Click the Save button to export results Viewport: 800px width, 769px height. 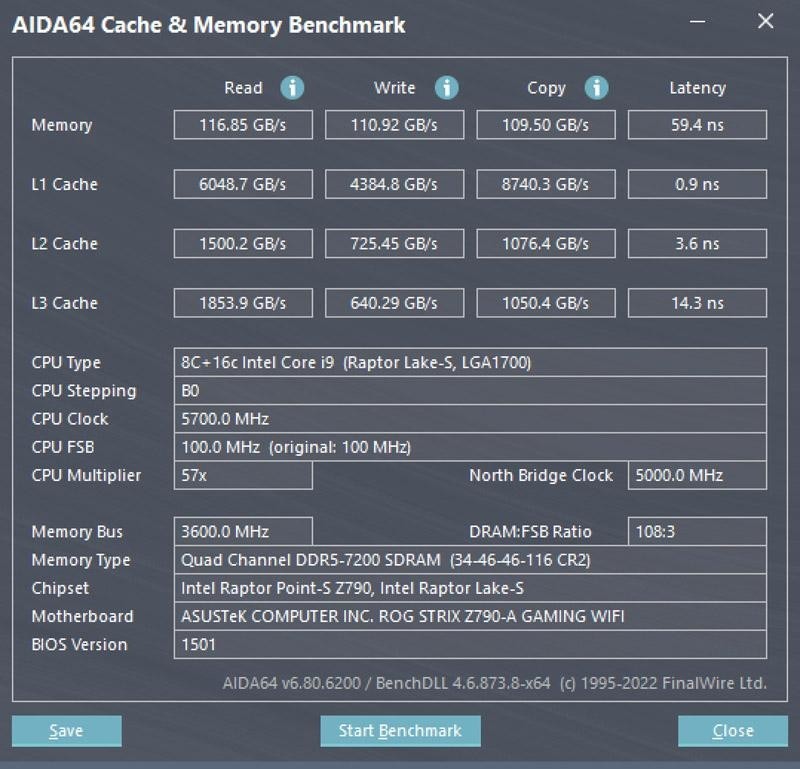pyautogui.click(x=66, y=731)
